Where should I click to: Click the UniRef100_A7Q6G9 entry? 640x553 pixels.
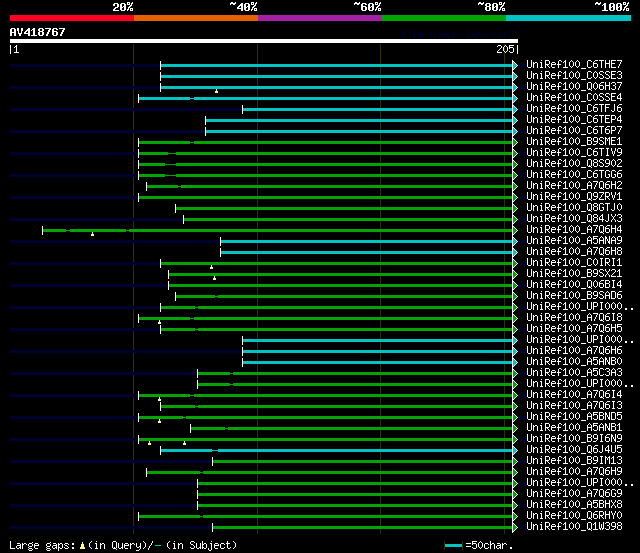point(574,494)
